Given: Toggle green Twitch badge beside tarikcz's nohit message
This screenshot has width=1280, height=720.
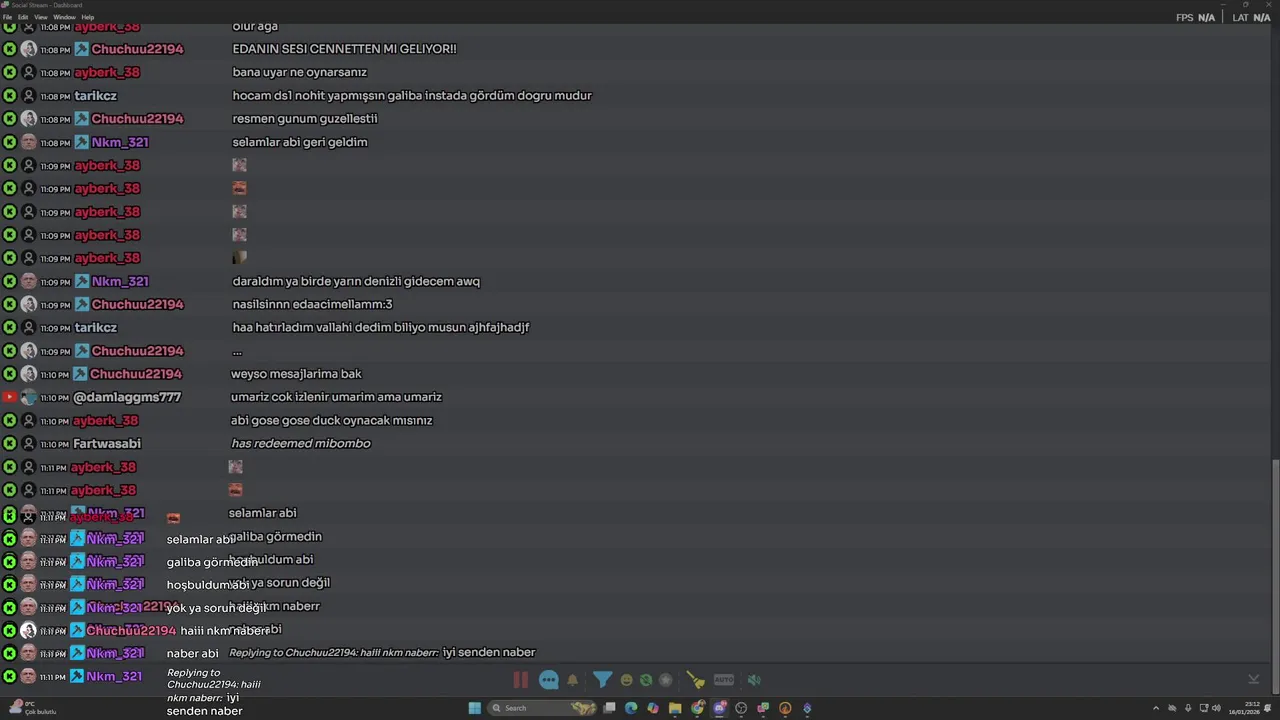Looking at the screenshot, I should [x=9, y=96].
